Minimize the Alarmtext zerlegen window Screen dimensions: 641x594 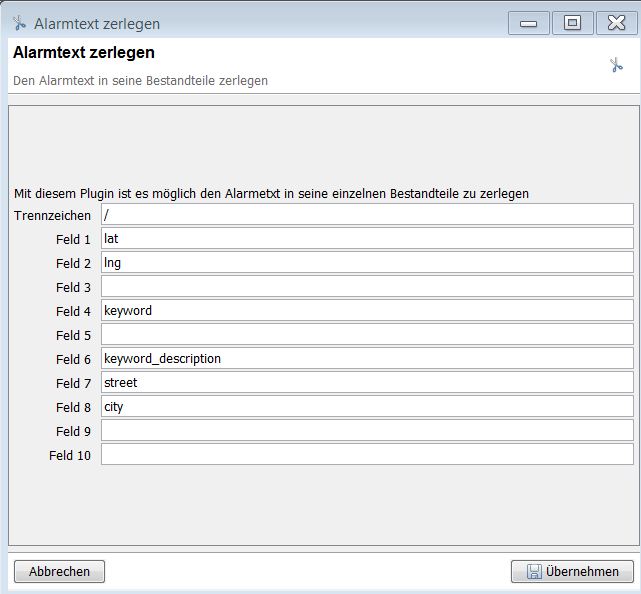528,23
